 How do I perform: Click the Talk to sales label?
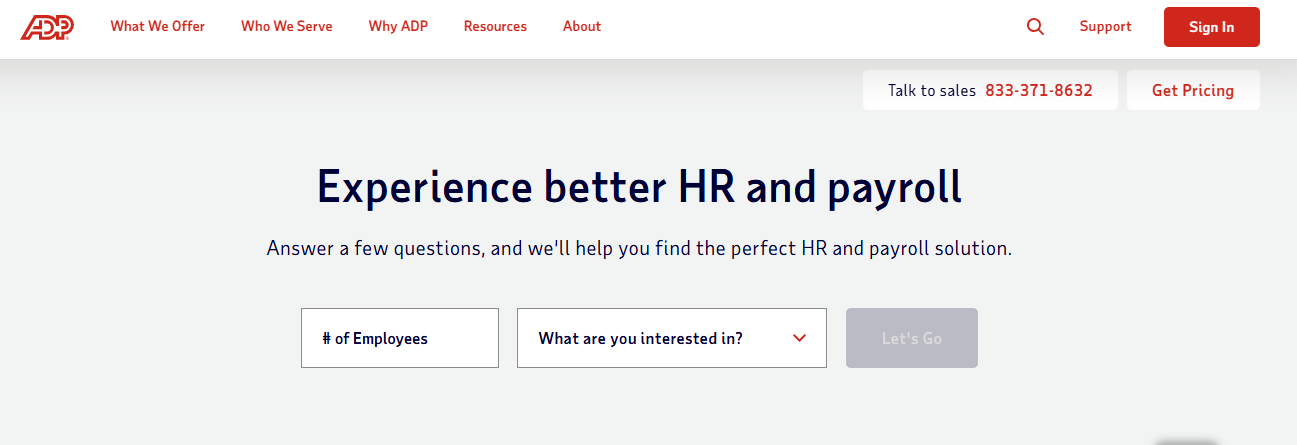[x=932, y=90]
